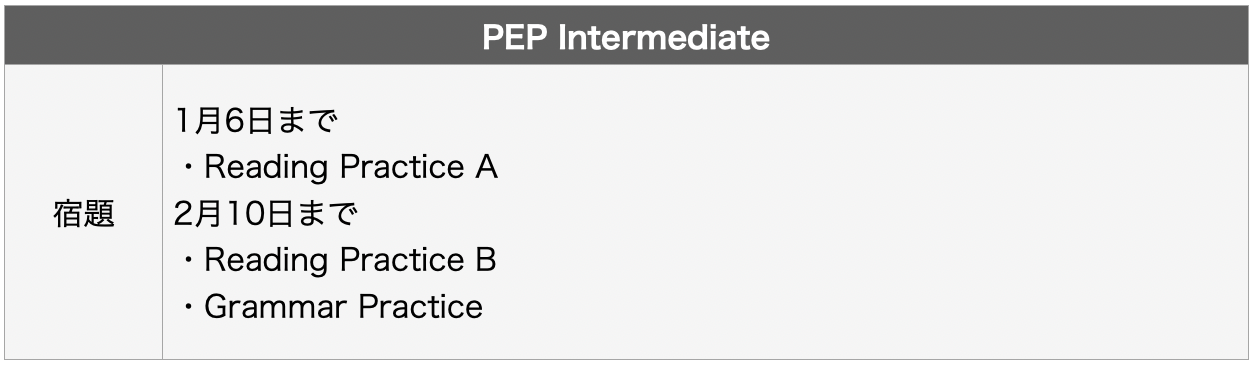This screenshot has height=366, width=1254.
Task: Select the Reading Practice B item
Action: [x=338, y=259]
